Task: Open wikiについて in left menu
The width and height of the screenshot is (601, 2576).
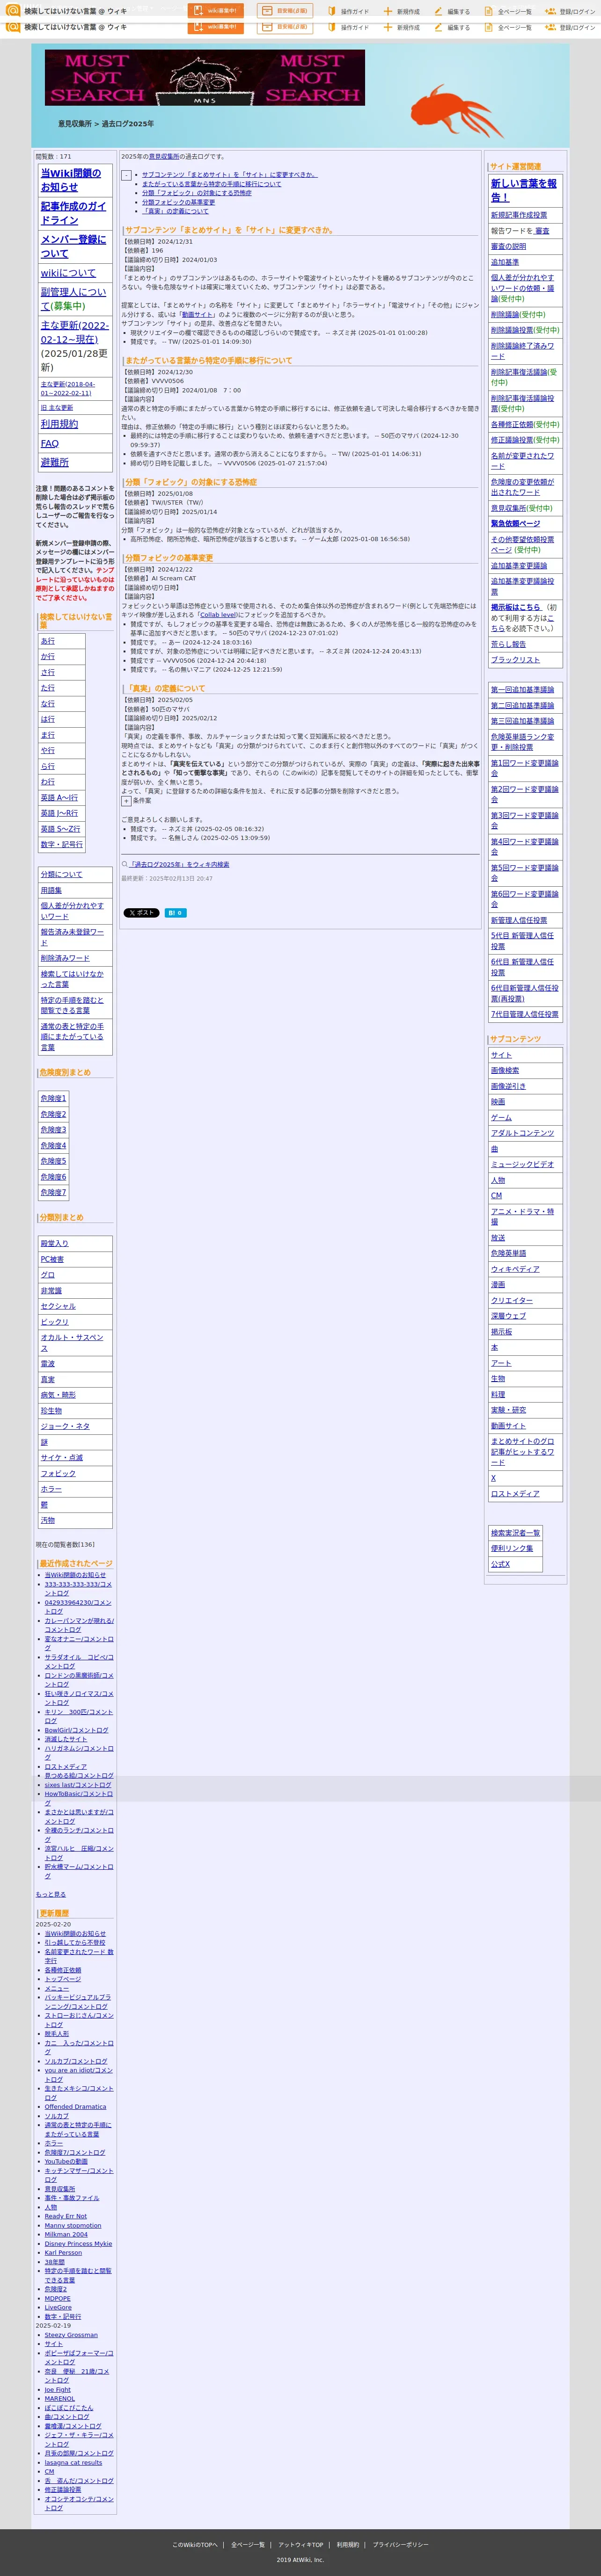Action: point(68,273)
